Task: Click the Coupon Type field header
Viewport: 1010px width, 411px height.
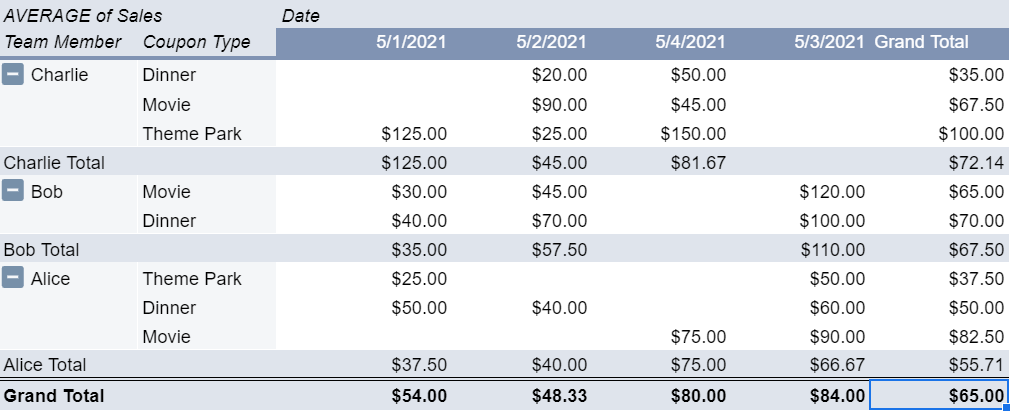Action: (196, 43)
